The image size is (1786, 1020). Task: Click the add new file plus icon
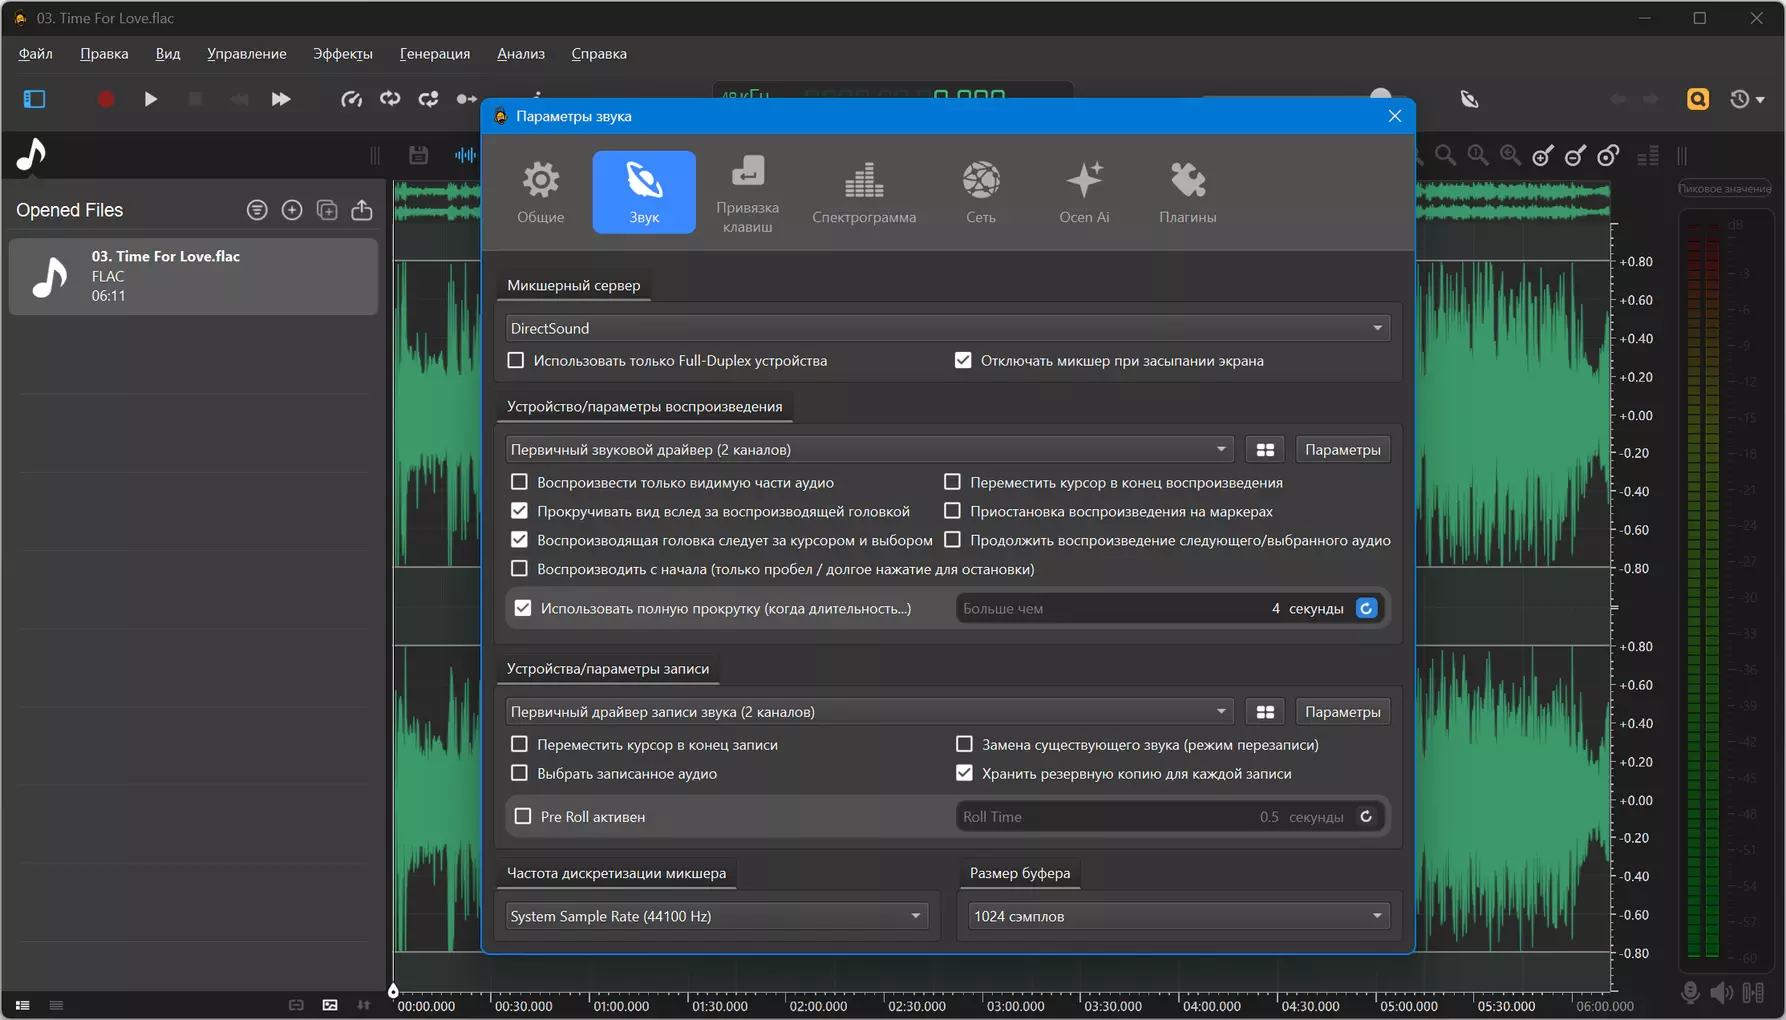coord(292,210)
